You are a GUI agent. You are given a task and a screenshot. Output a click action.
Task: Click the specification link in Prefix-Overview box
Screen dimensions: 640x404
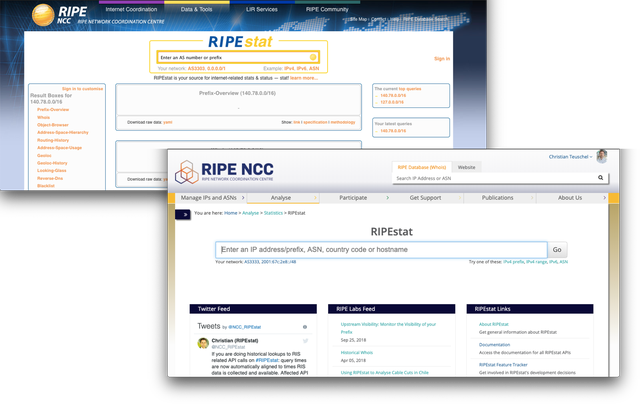pos(315,122)
